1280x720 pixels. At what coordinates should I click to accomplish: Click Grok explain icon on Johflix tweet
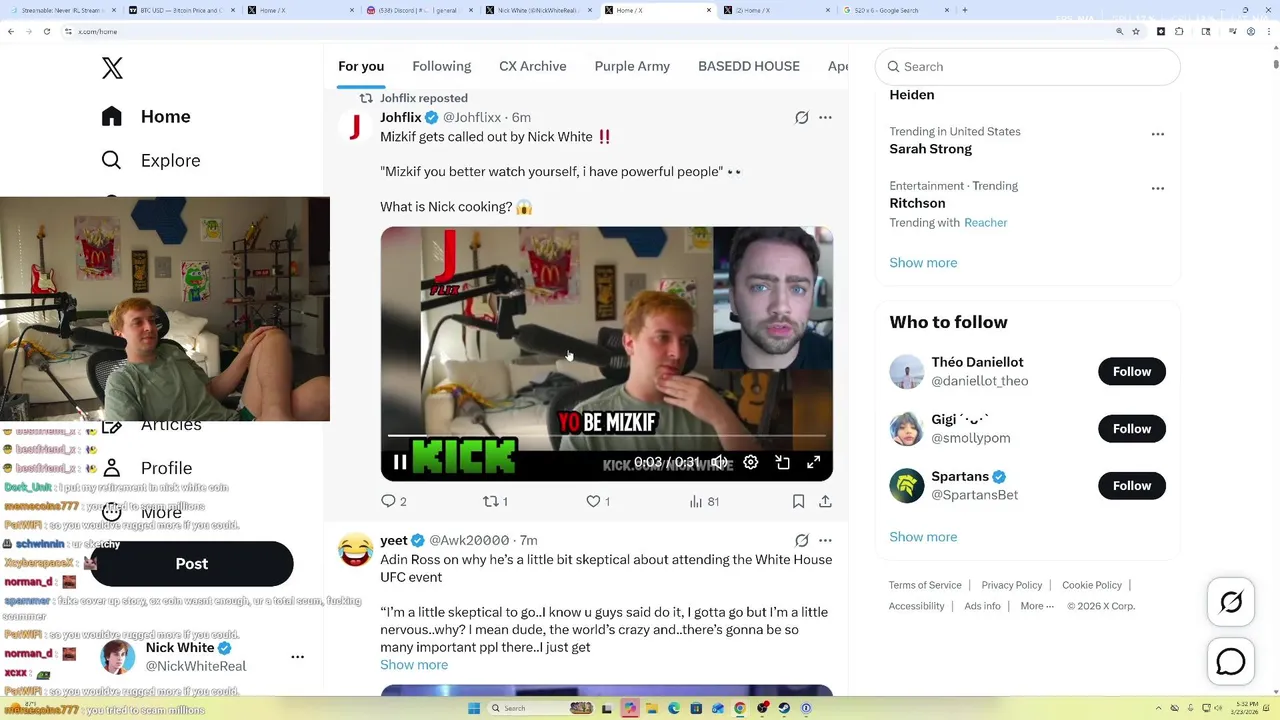point(801,117)
